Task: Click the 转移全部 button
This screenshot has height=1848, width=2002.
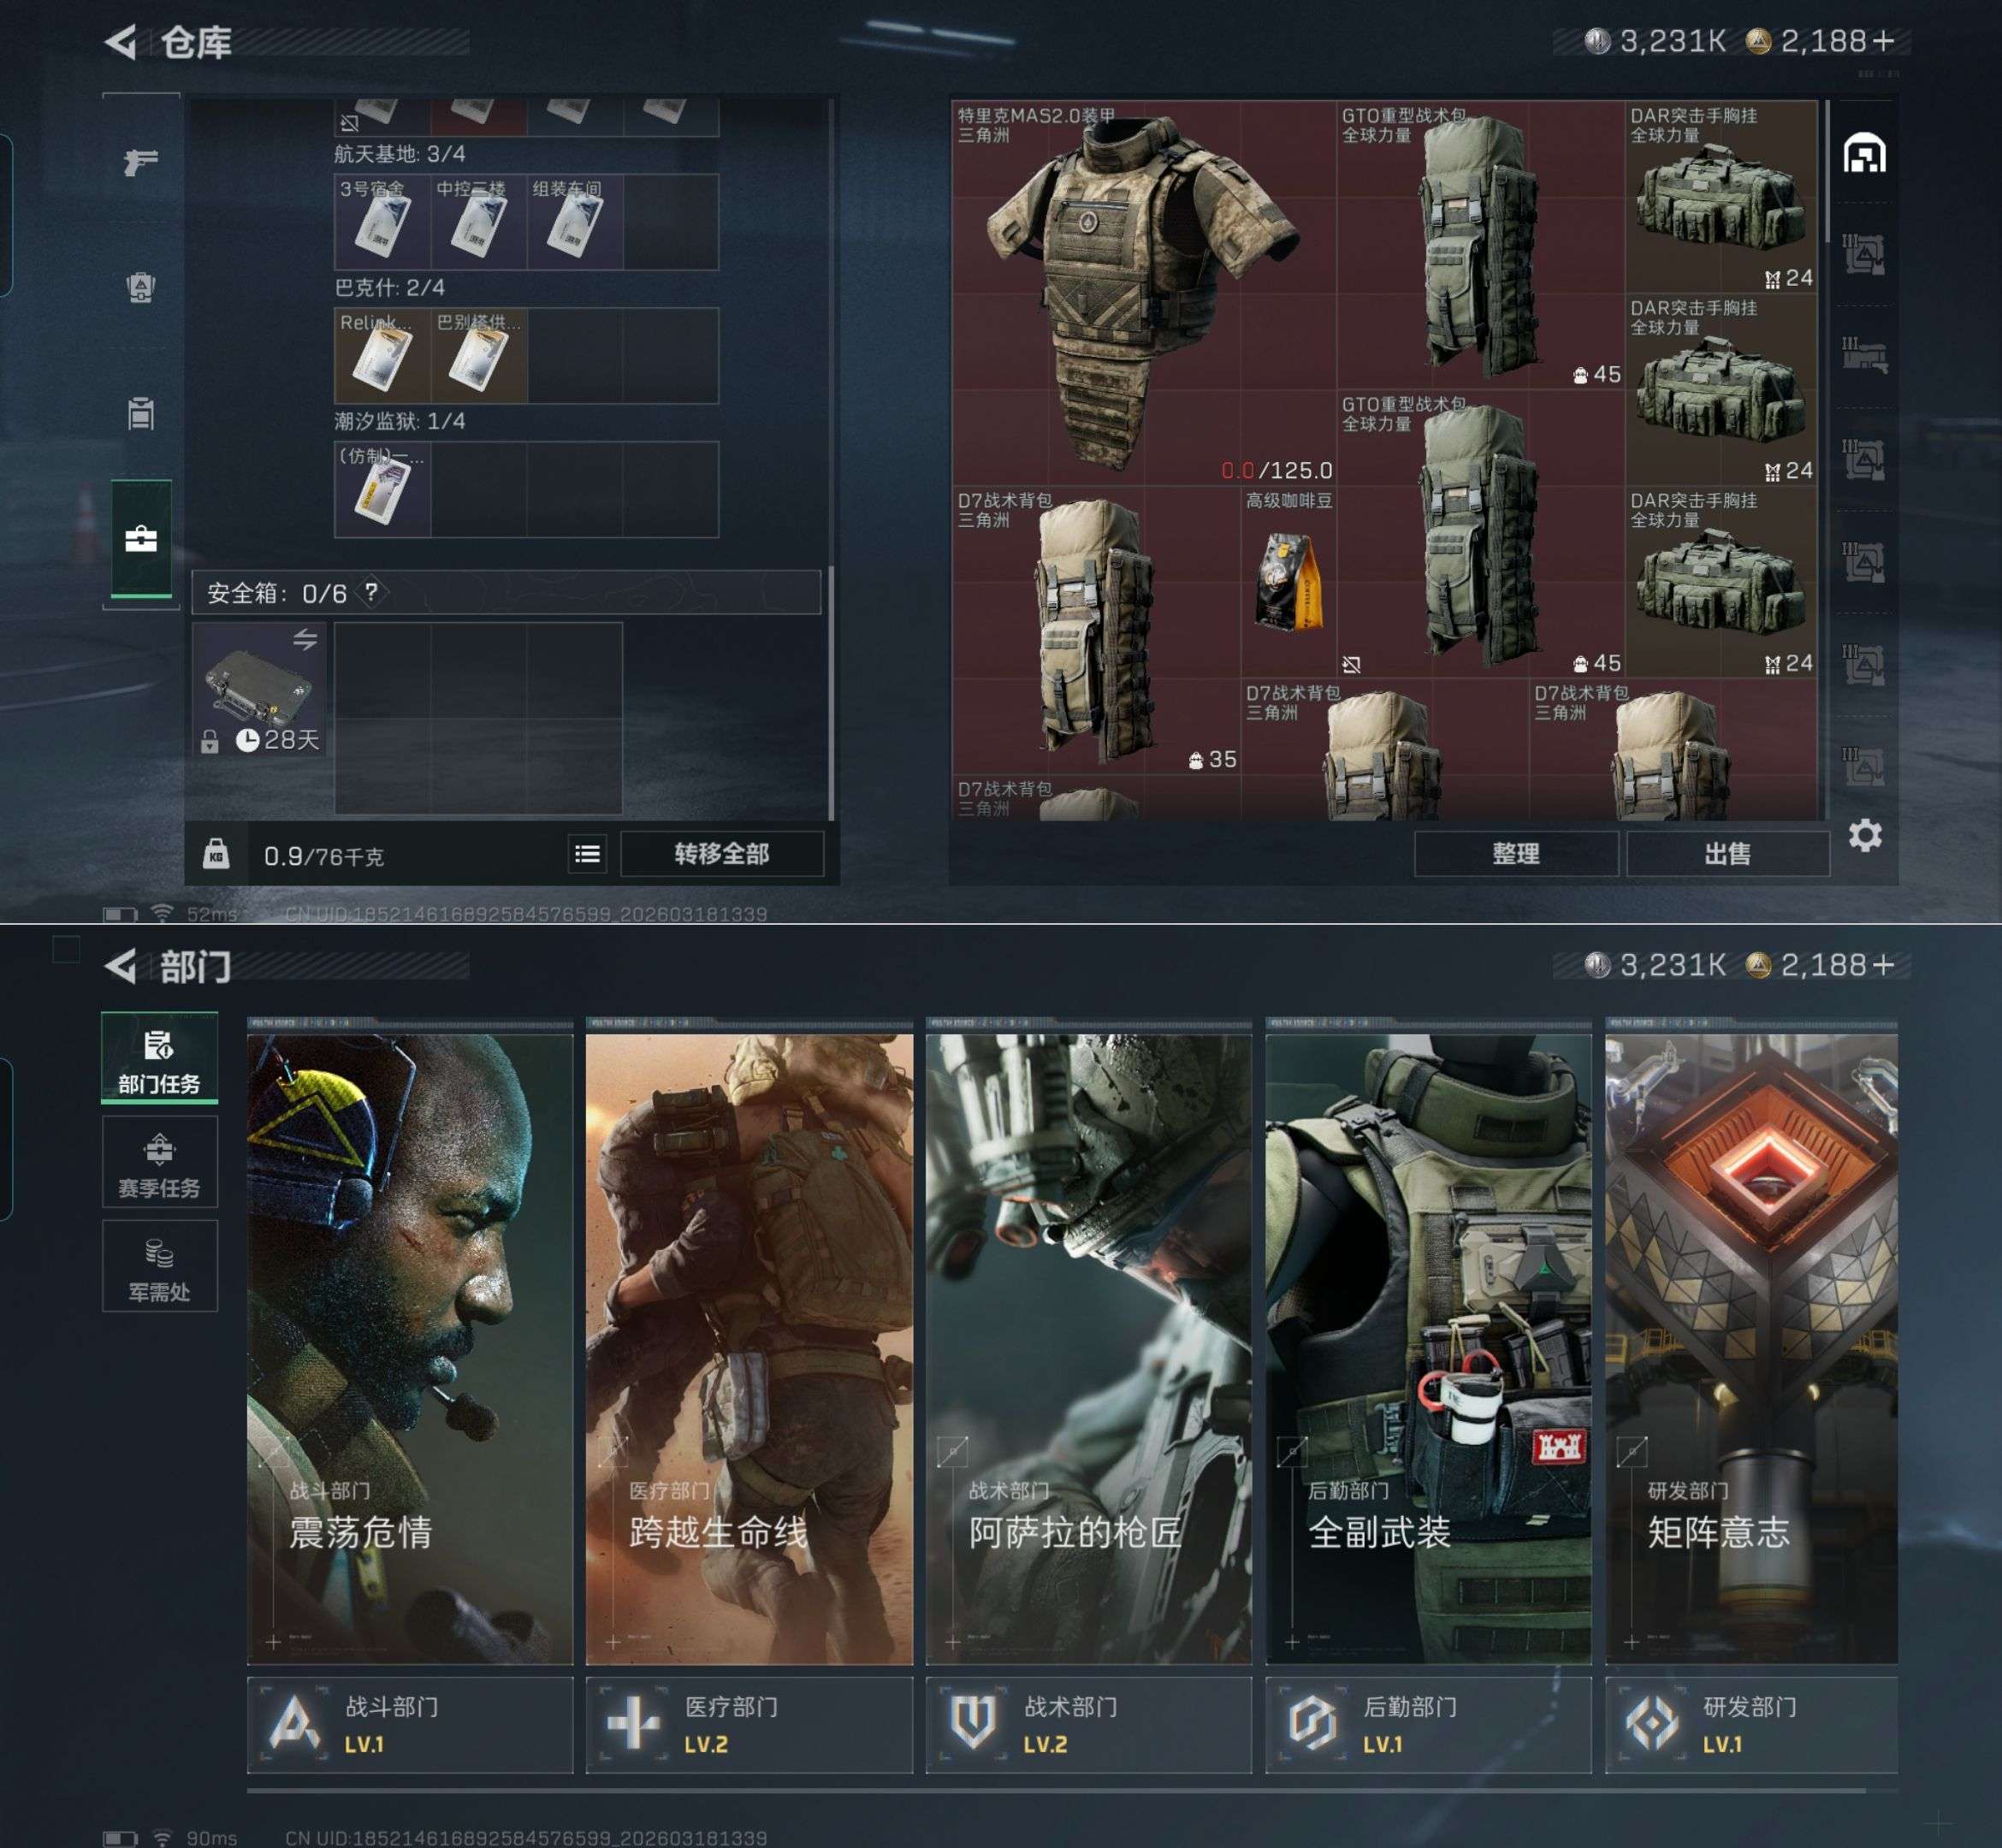Action: [722, 854]
